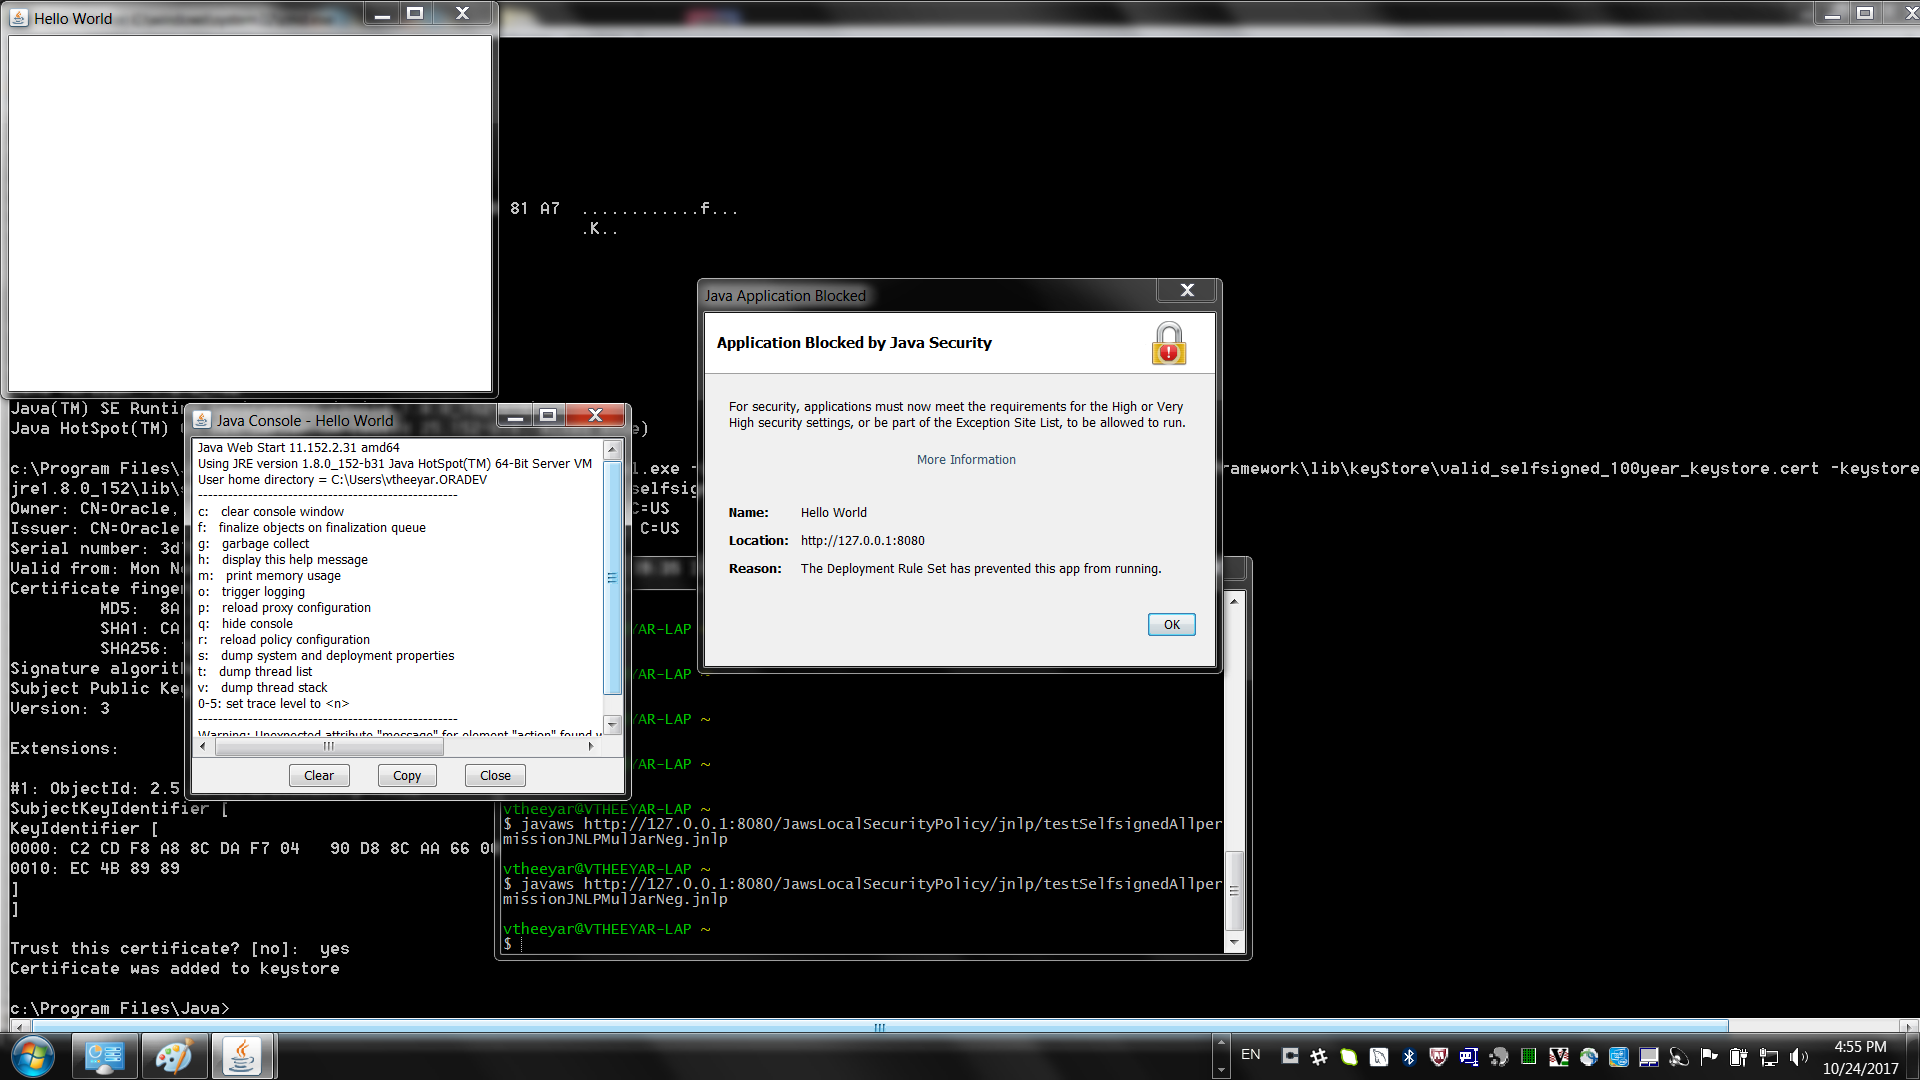This screenshot has width=1920, height=1080.
Task: Click taskbar toolbar scroll down arrow
Action: coord(1221,1069)
